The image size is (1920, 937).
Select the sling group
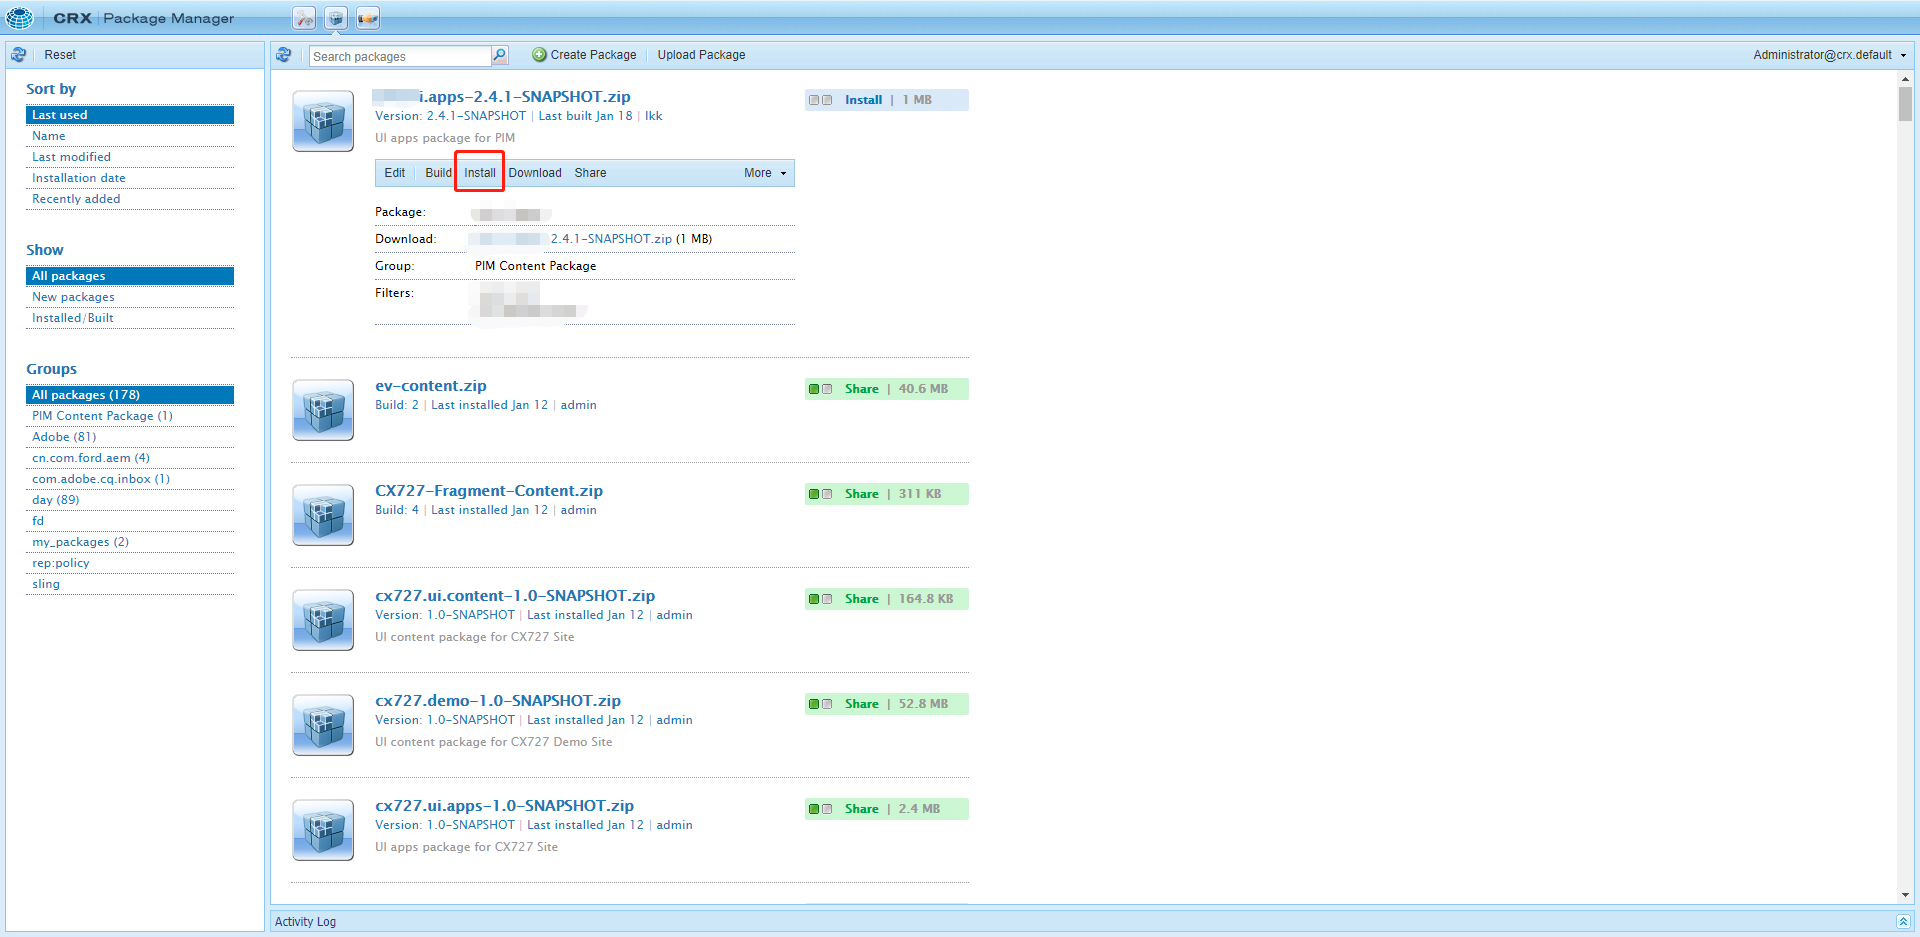tap(130, 584)
